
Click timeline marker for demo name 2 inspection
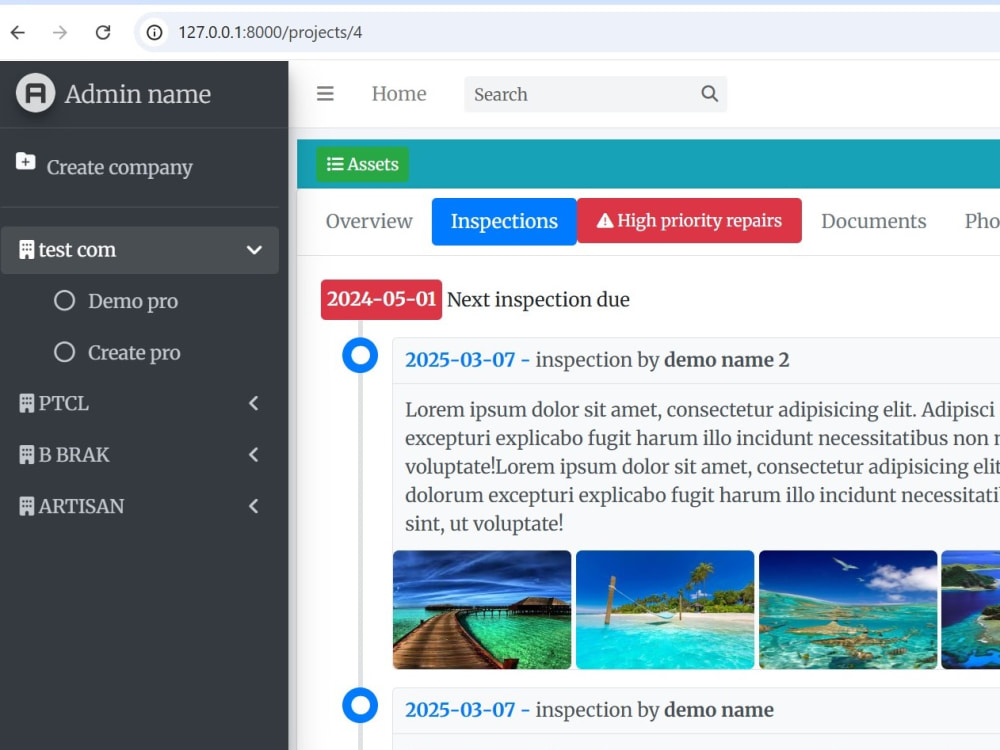pos(360,355)
